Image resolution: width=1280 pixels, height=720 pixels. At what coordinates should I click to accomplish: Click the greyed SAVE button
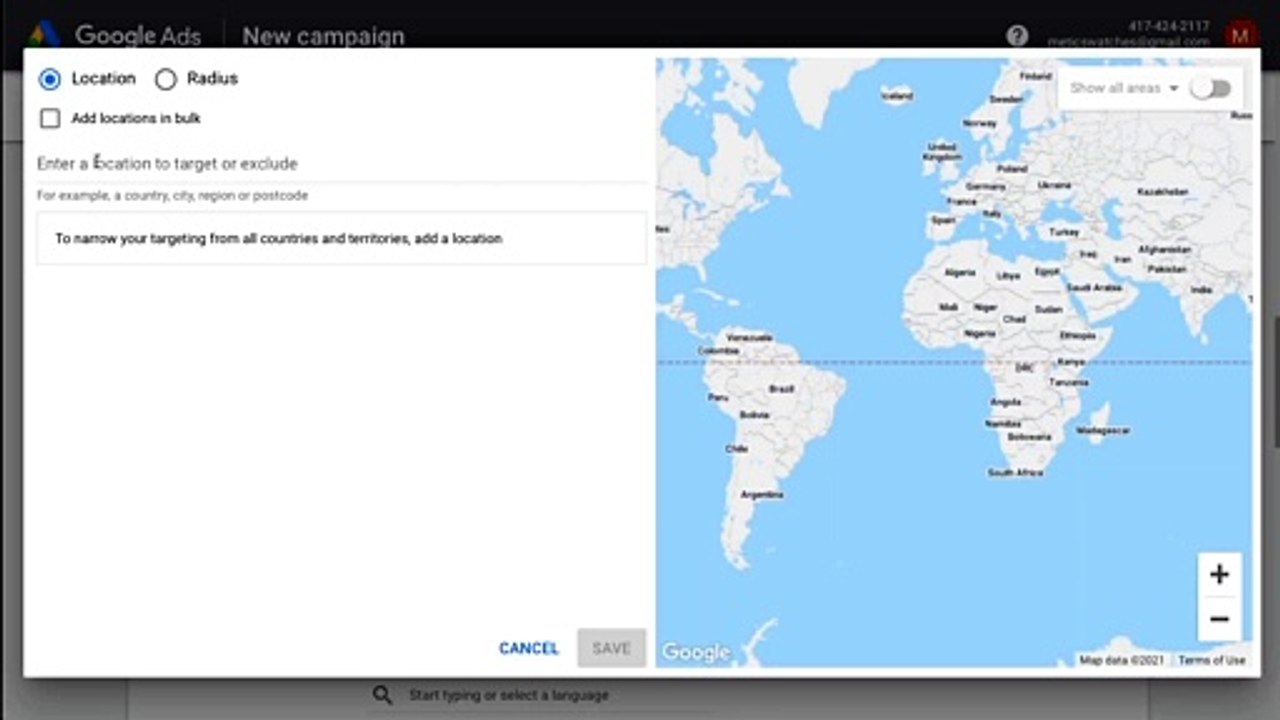611,649
